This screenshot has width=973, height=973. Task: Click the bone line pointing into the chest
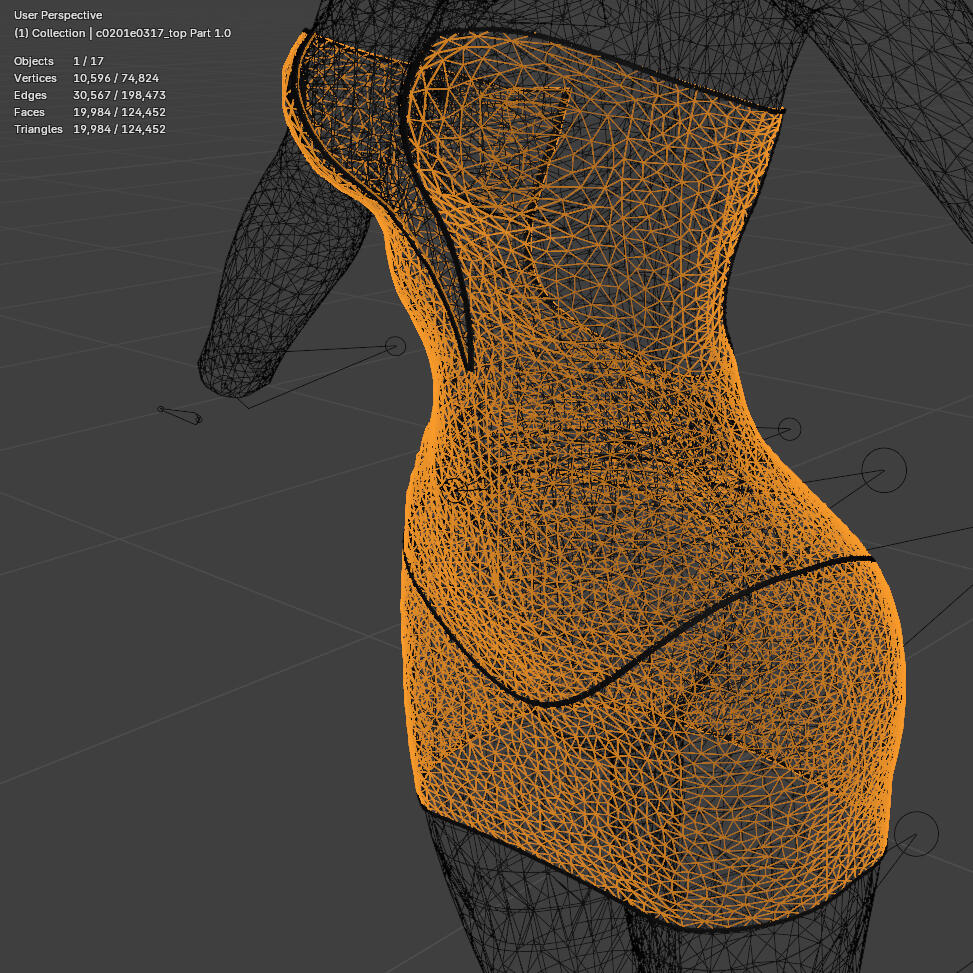point(420,350)
